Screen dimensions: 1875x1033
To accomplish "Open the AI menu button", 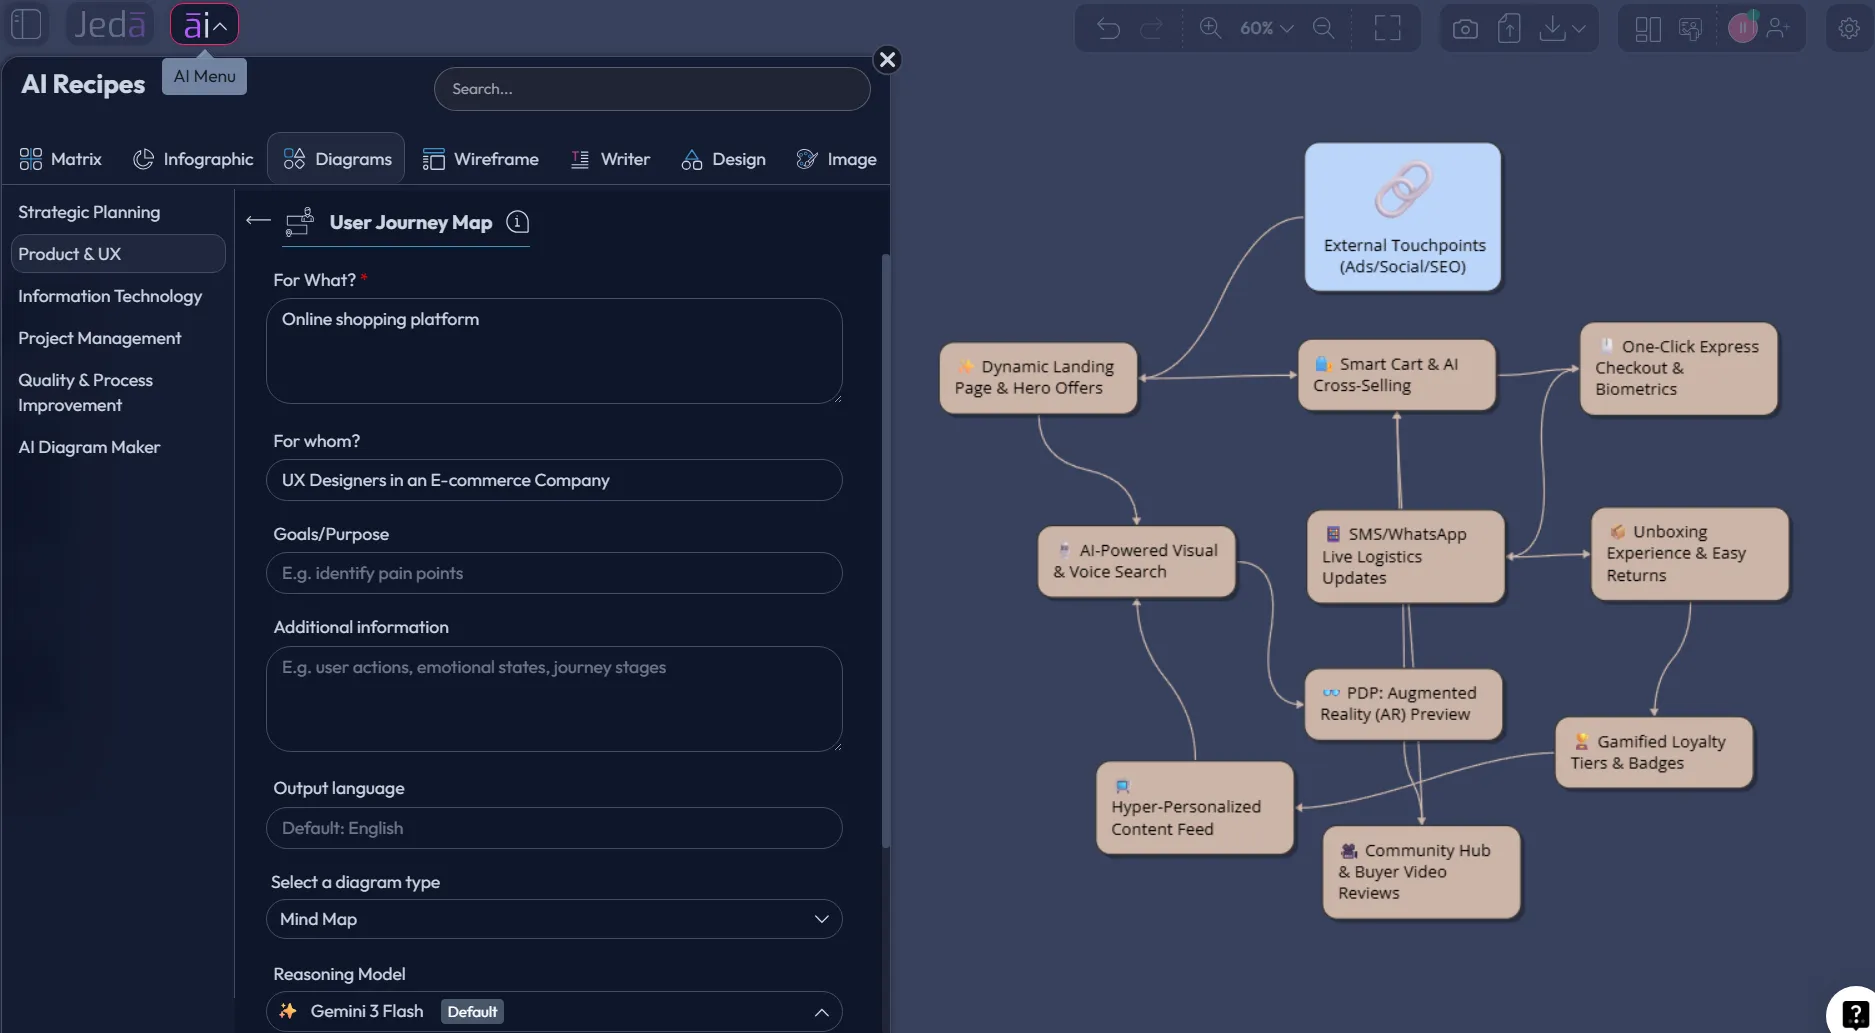I will pos(205,25).
